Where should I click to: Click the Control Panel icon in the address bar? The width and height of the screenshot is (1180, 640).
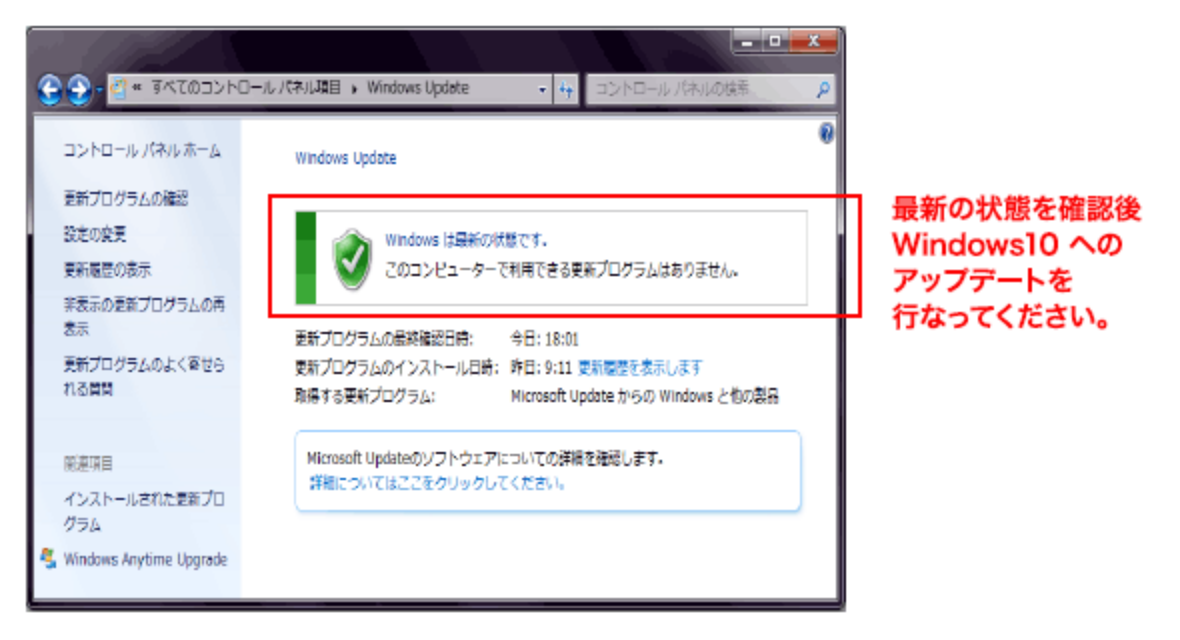[x=119, y=88]
